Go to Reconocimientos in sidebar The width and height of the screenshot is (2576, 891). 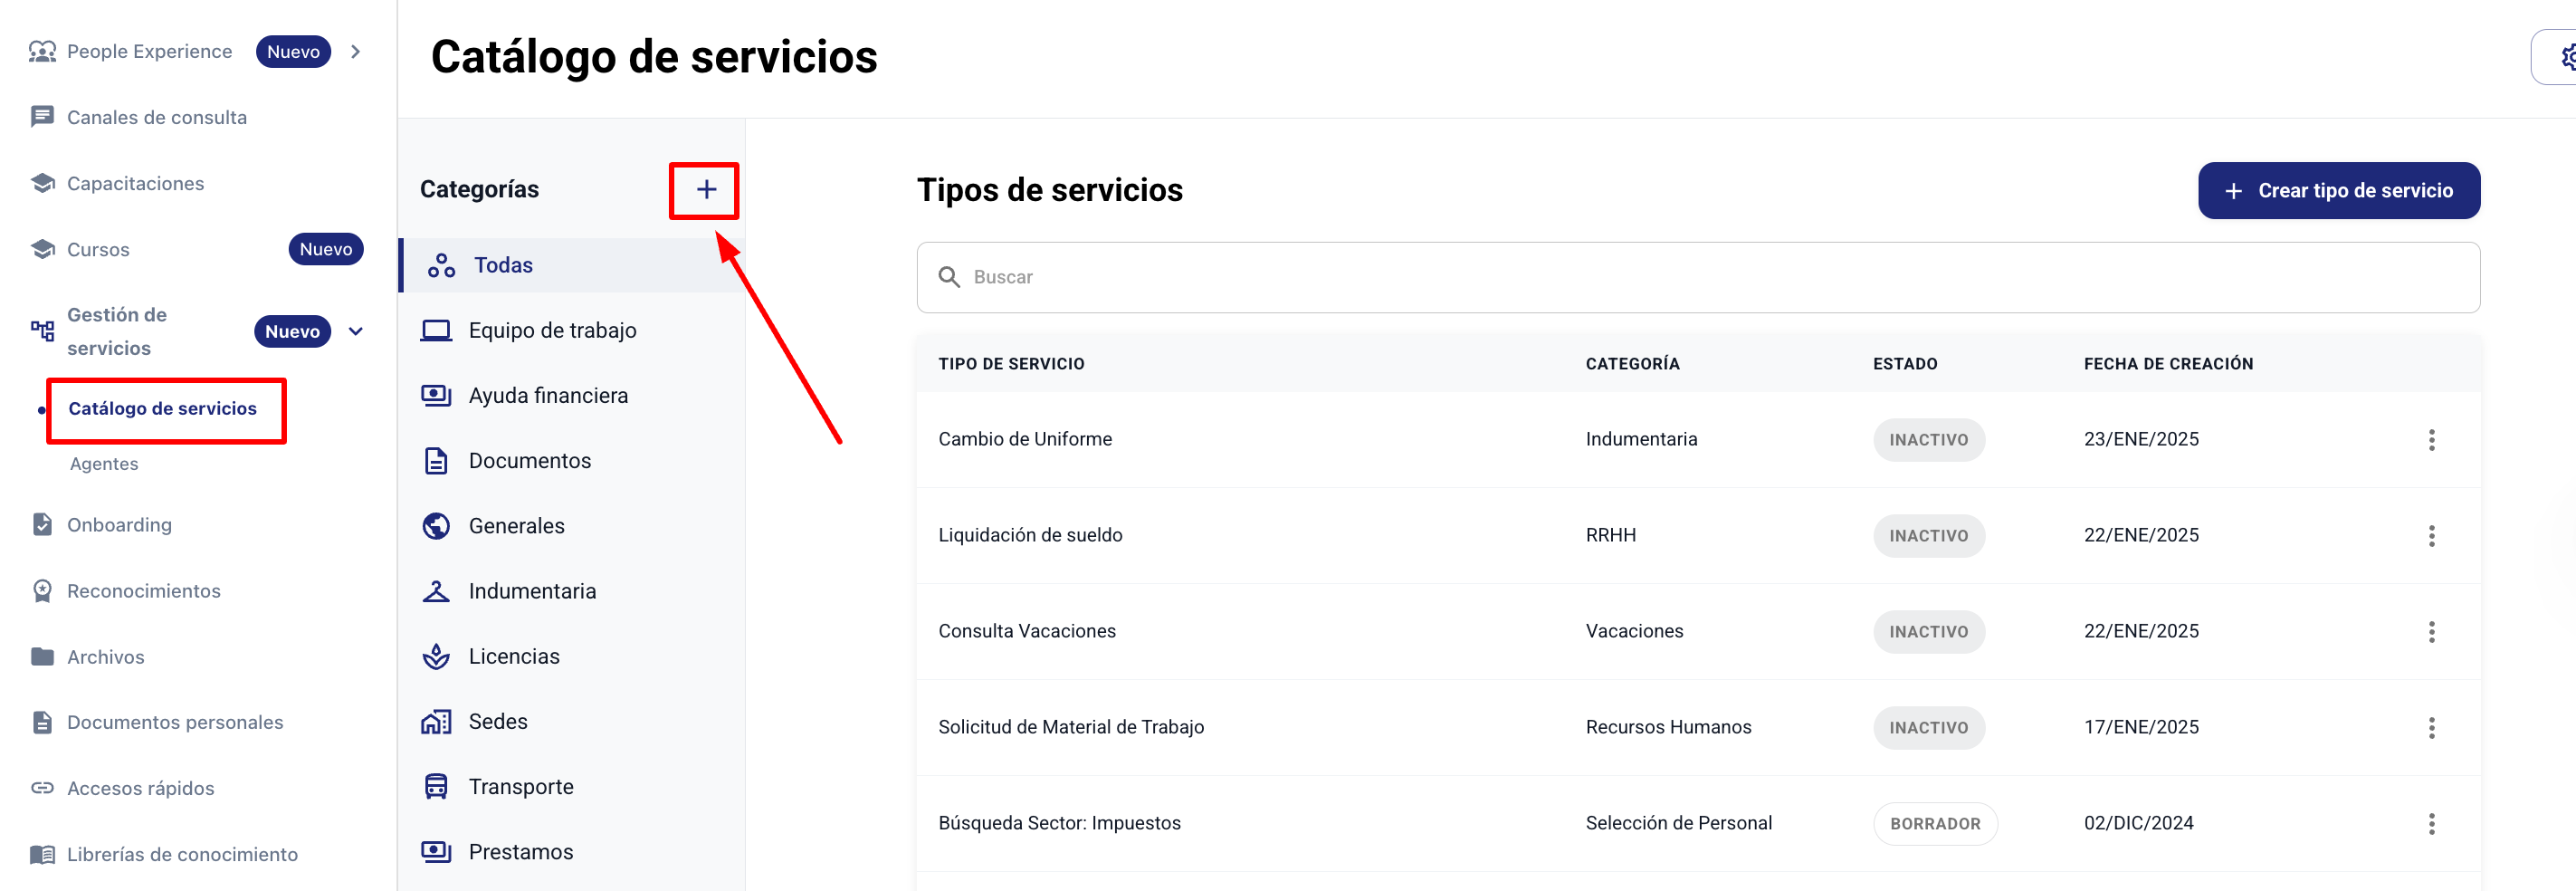click(x=143, y=591)
